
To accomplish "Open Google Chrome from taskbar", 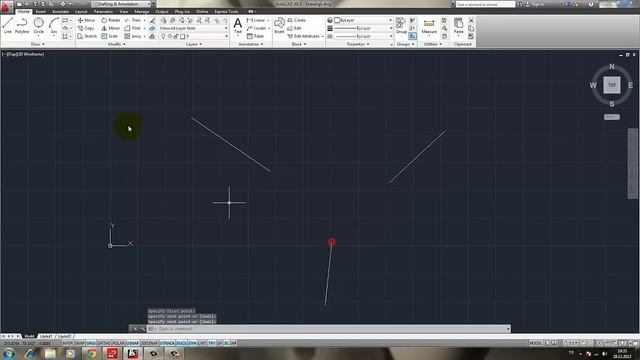I will pos(91,353).
